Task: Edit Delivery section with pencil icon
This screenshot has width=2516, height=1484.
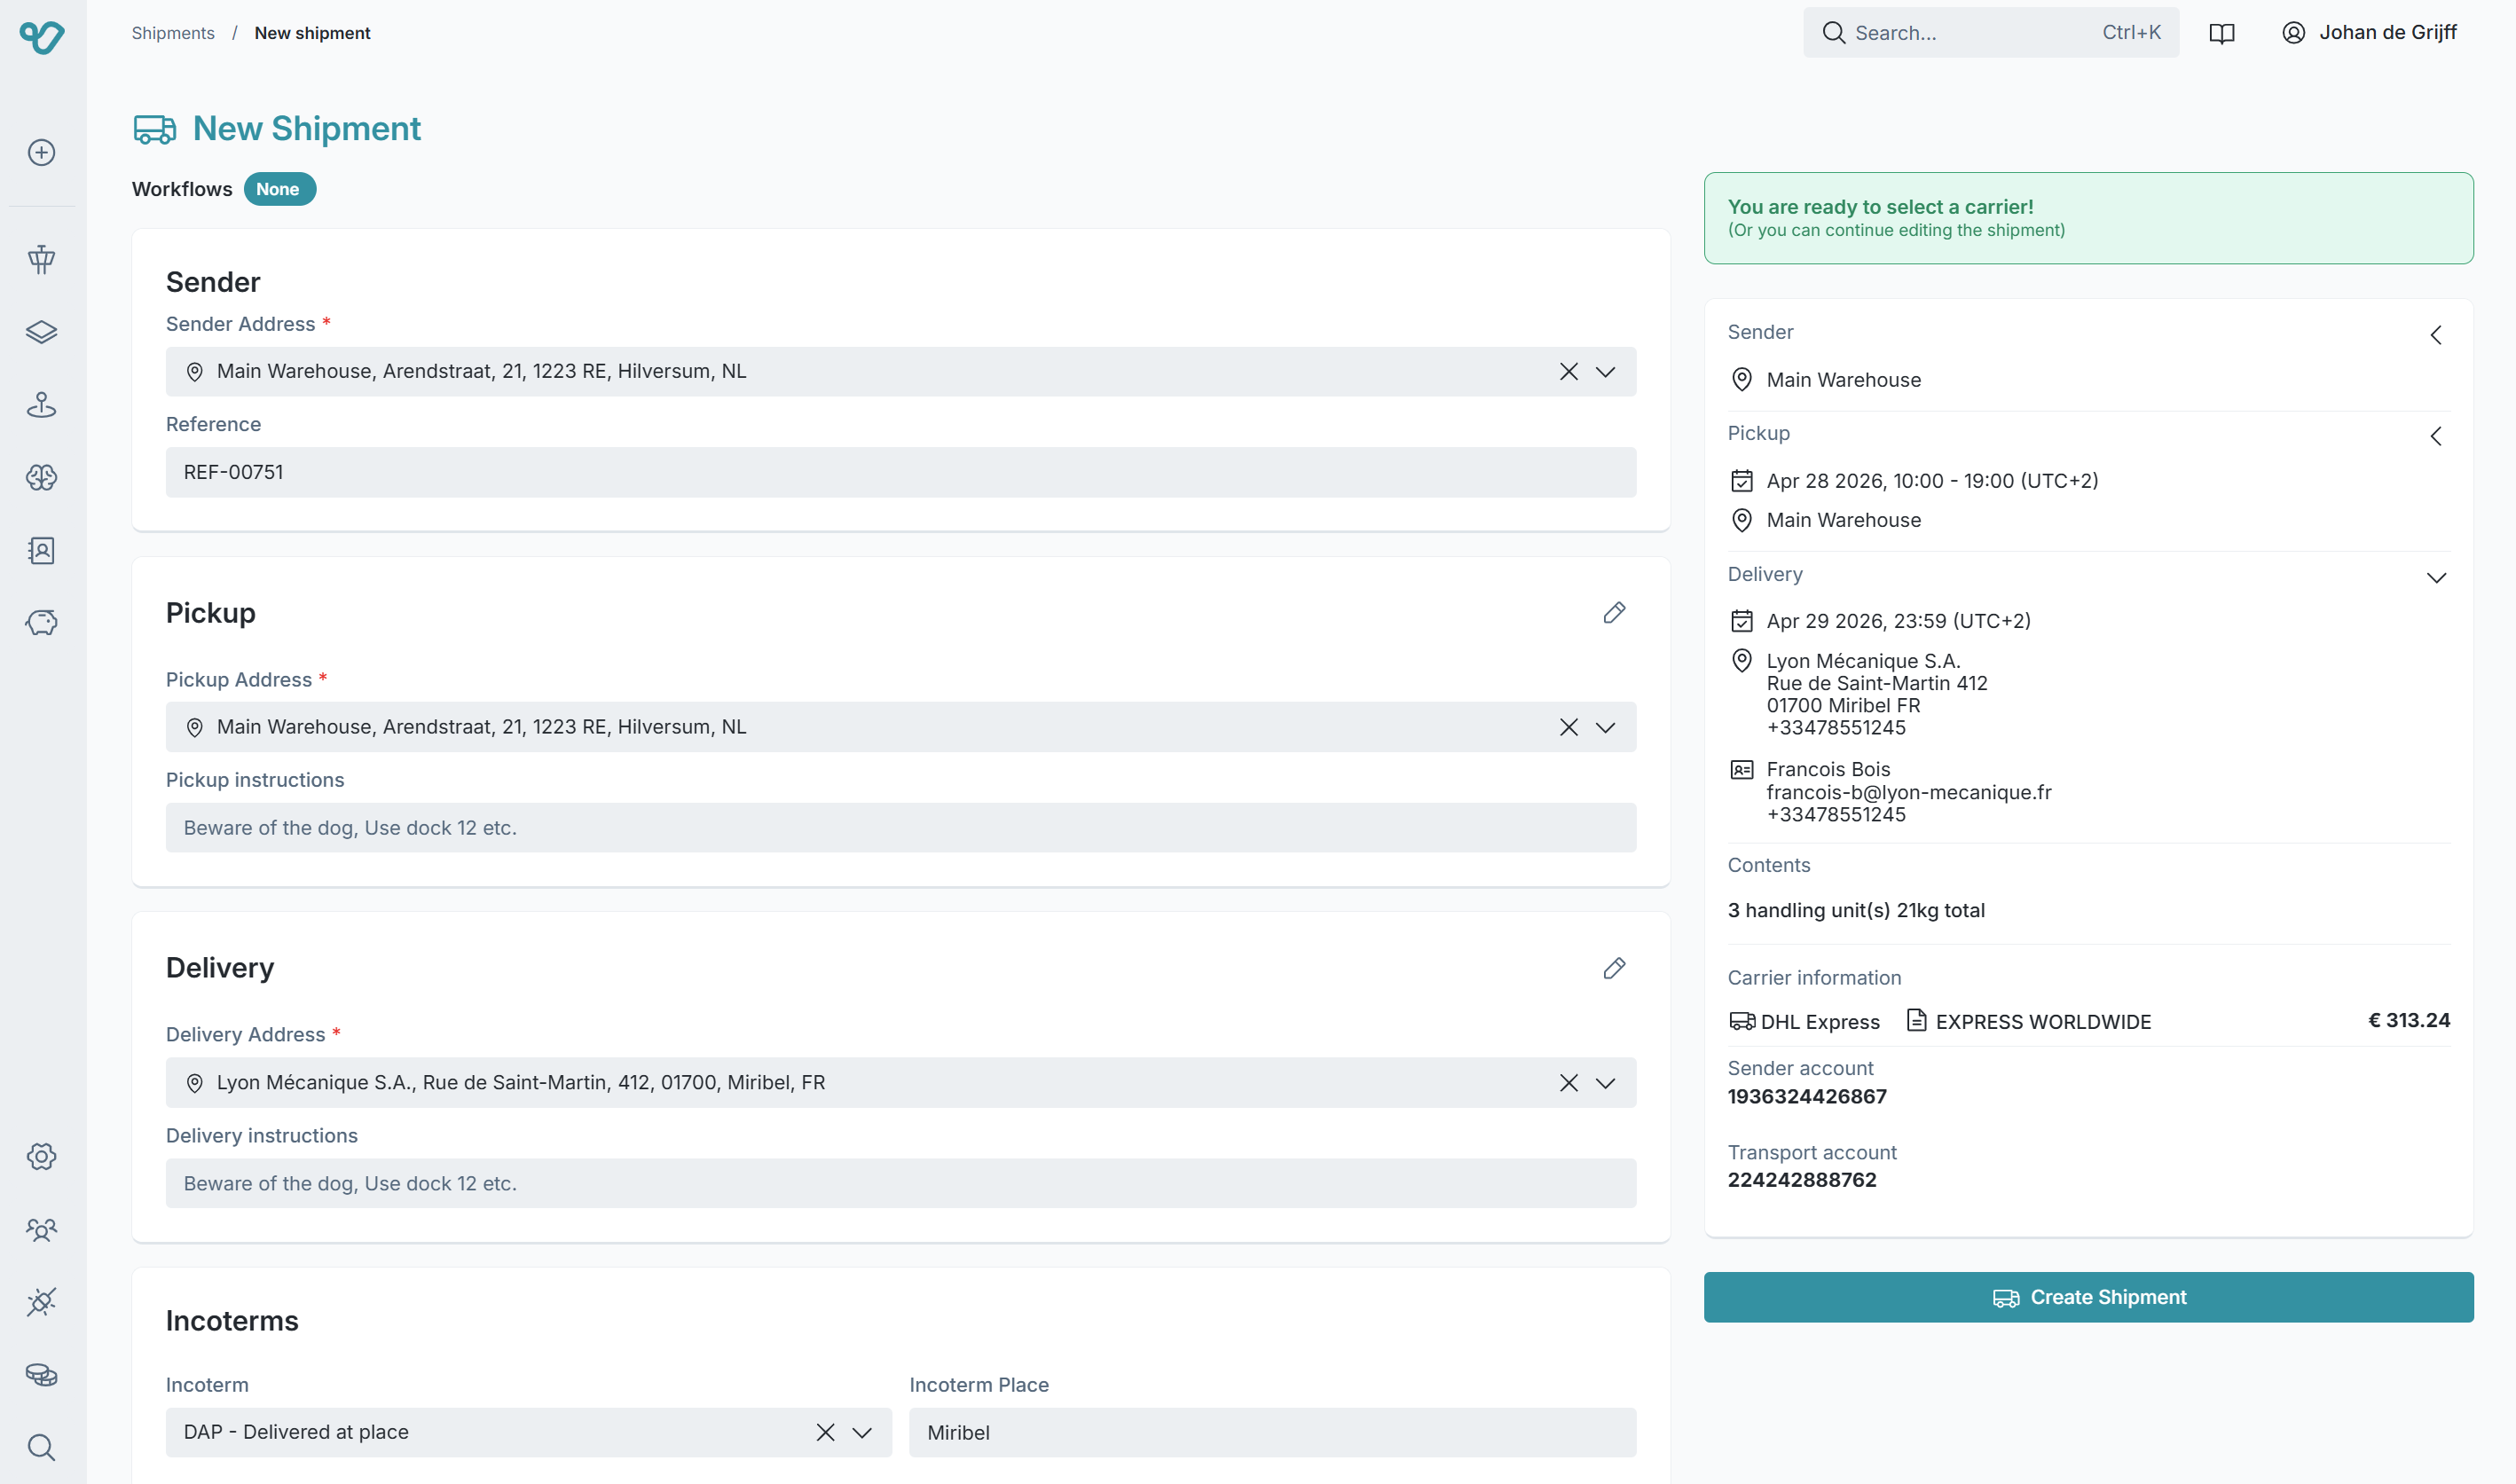Action: (1613, 967)
